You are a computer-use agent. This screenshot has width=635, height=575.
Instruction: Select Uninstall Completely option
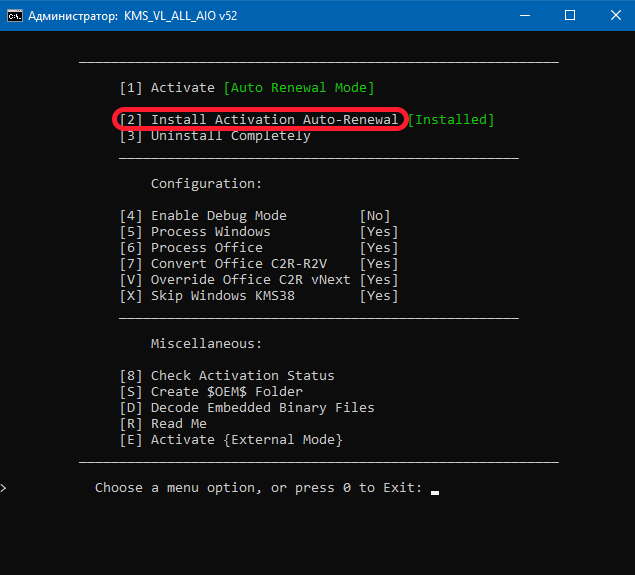point(215,136)
